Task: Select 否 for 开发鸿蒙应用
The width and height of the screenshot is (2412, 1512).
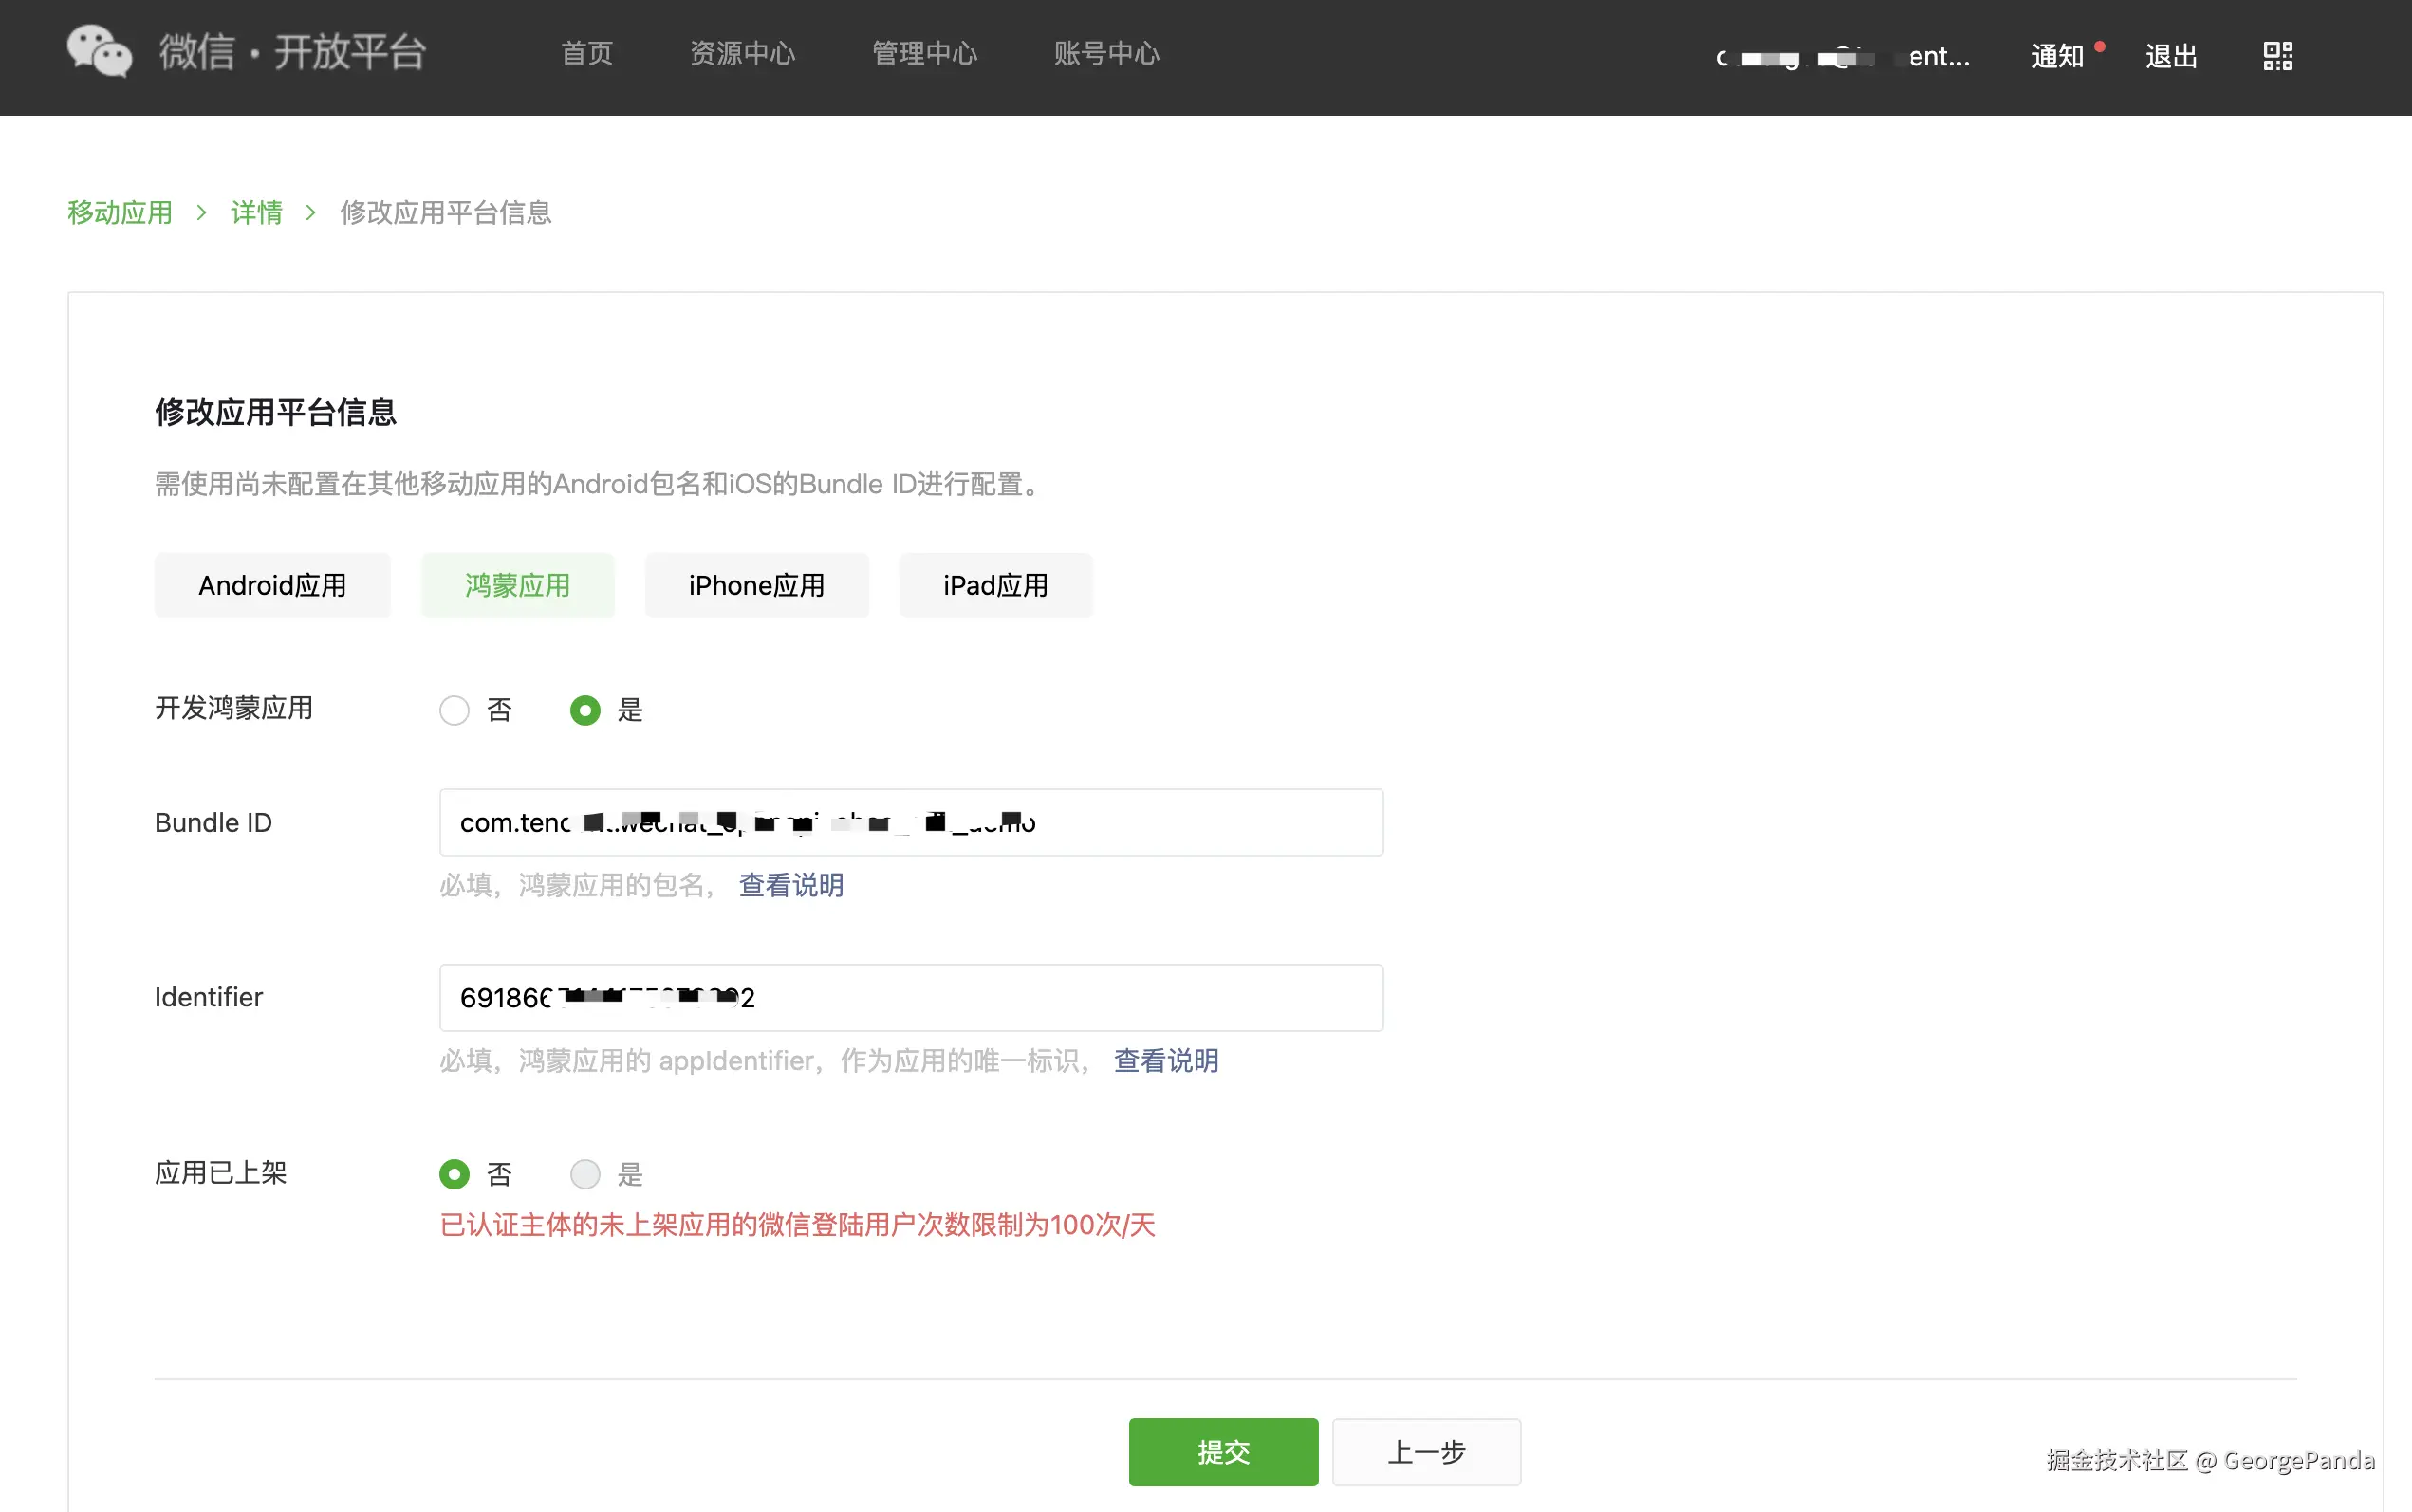Action: tap(455, 710)
